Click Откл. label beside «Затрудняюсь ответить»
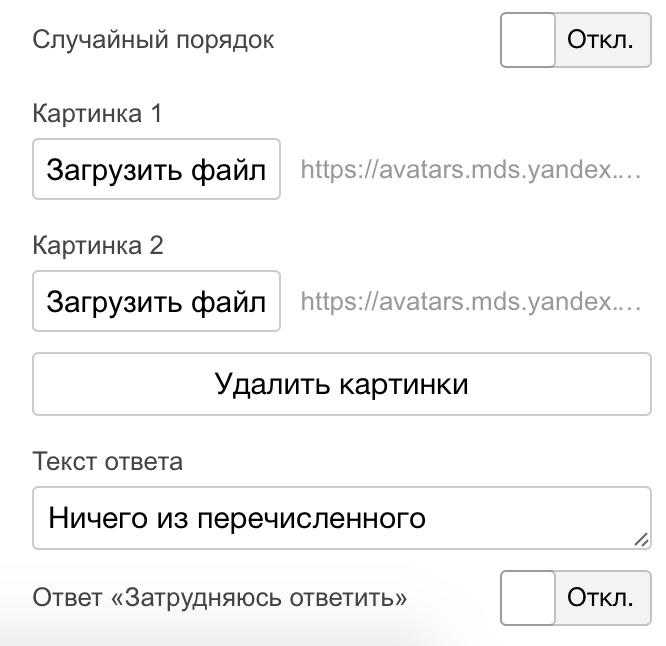Viewport: 666px width, 646px height. [x=600, y=598]
